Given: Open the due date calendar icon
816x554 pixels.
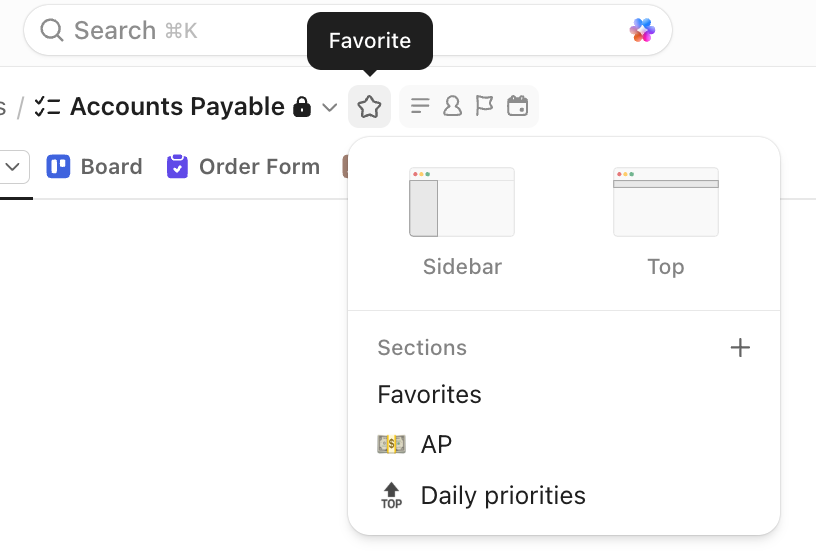Looking at the screenshot, I should point(517,106).
